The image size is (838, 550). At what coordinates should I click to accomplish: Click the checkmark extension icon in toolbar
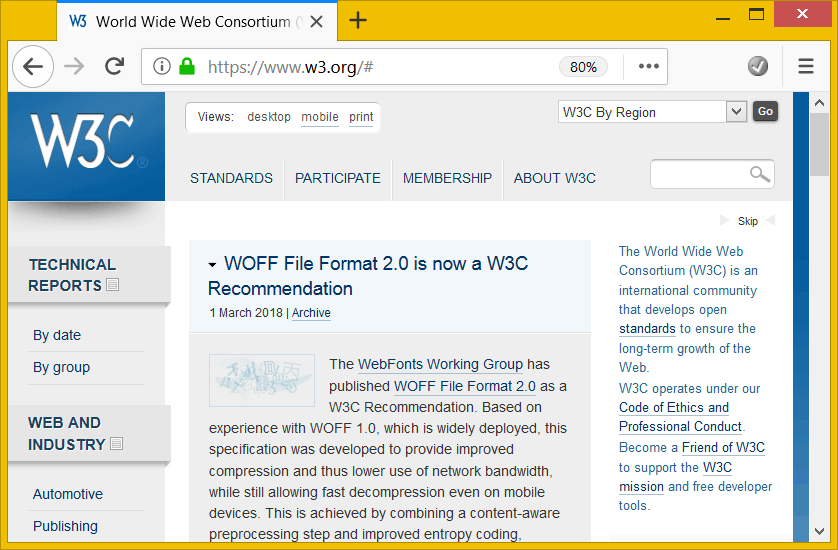click(x=758, y=67)
